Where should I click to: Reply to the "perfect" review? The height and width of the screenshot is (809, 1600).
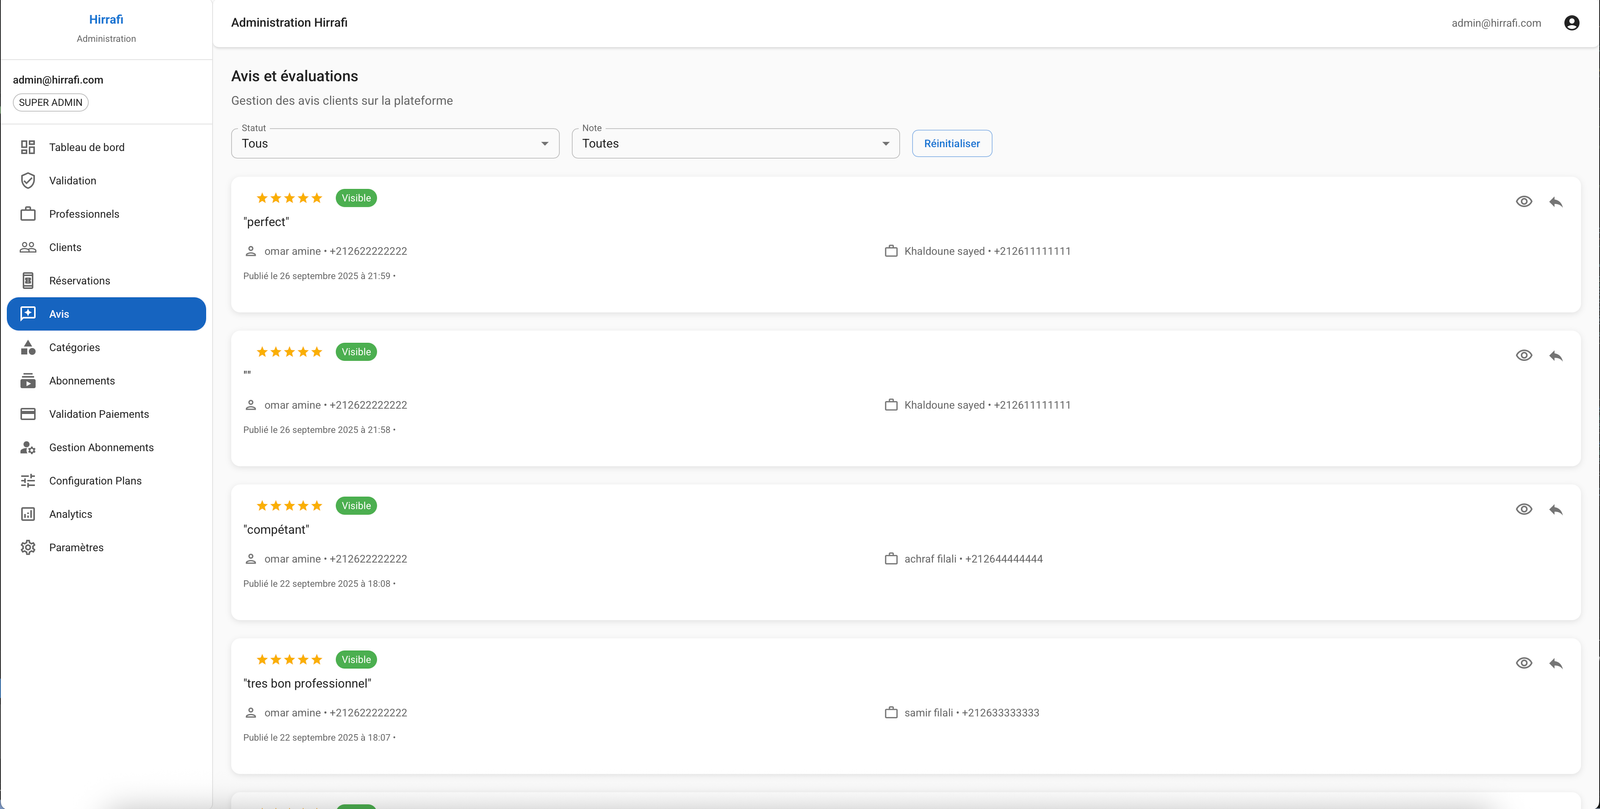tap(1555, 202)
